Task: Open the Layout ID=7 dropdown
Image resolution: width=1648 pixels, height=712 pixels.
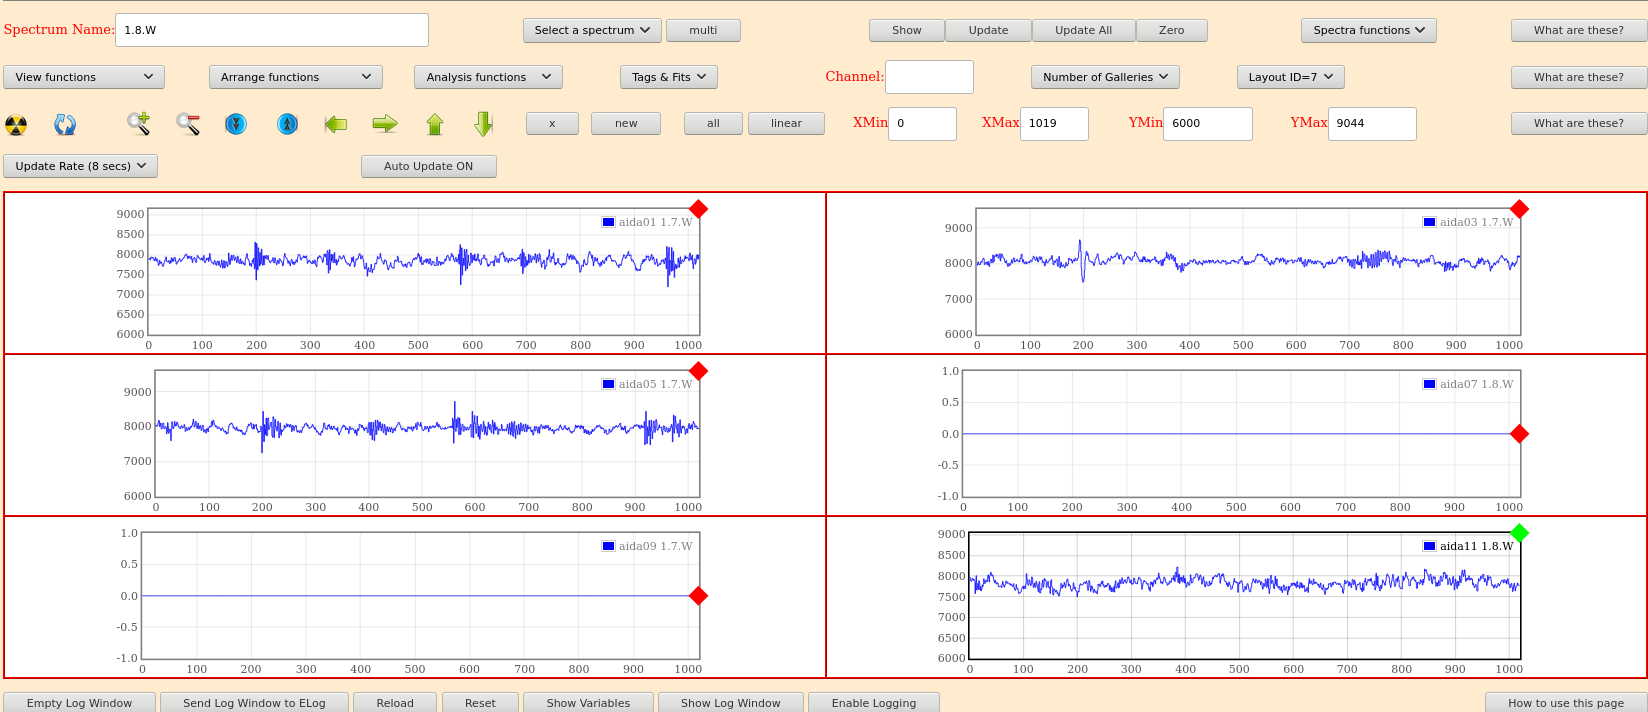Action: pos(1290,77)
